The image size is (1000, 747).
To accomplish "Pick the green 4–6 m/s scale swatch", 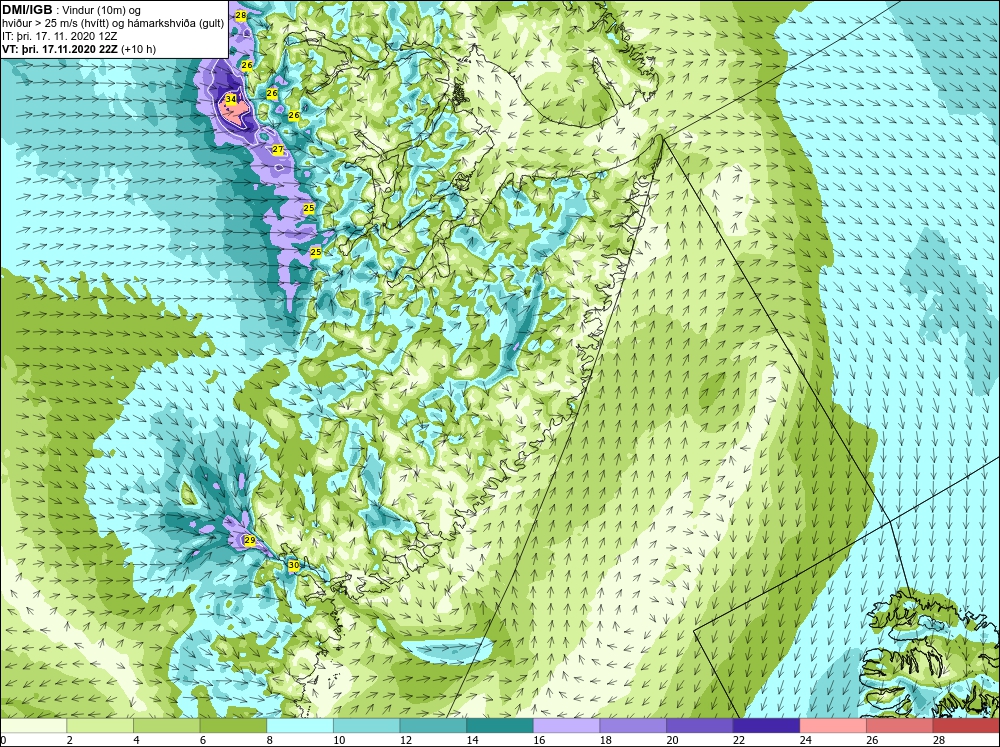I will [166, 725].
